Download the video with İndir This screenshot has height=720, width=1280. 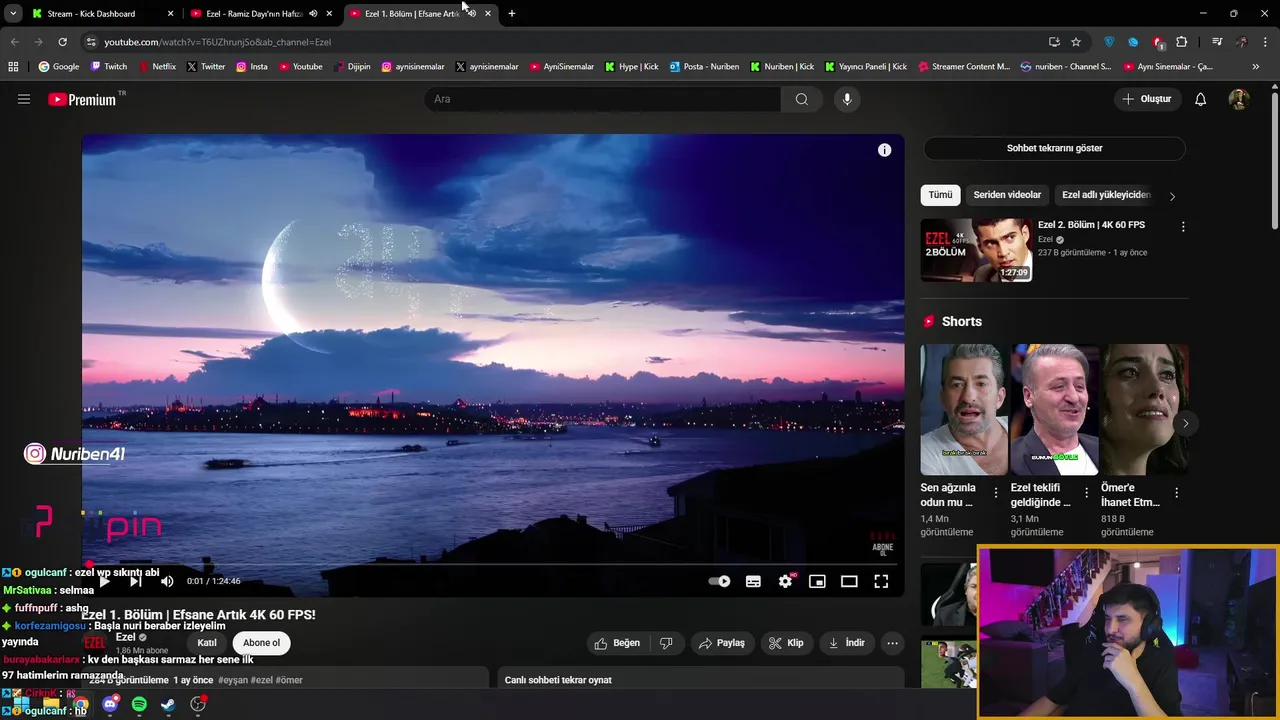click(x=846, y=643)
